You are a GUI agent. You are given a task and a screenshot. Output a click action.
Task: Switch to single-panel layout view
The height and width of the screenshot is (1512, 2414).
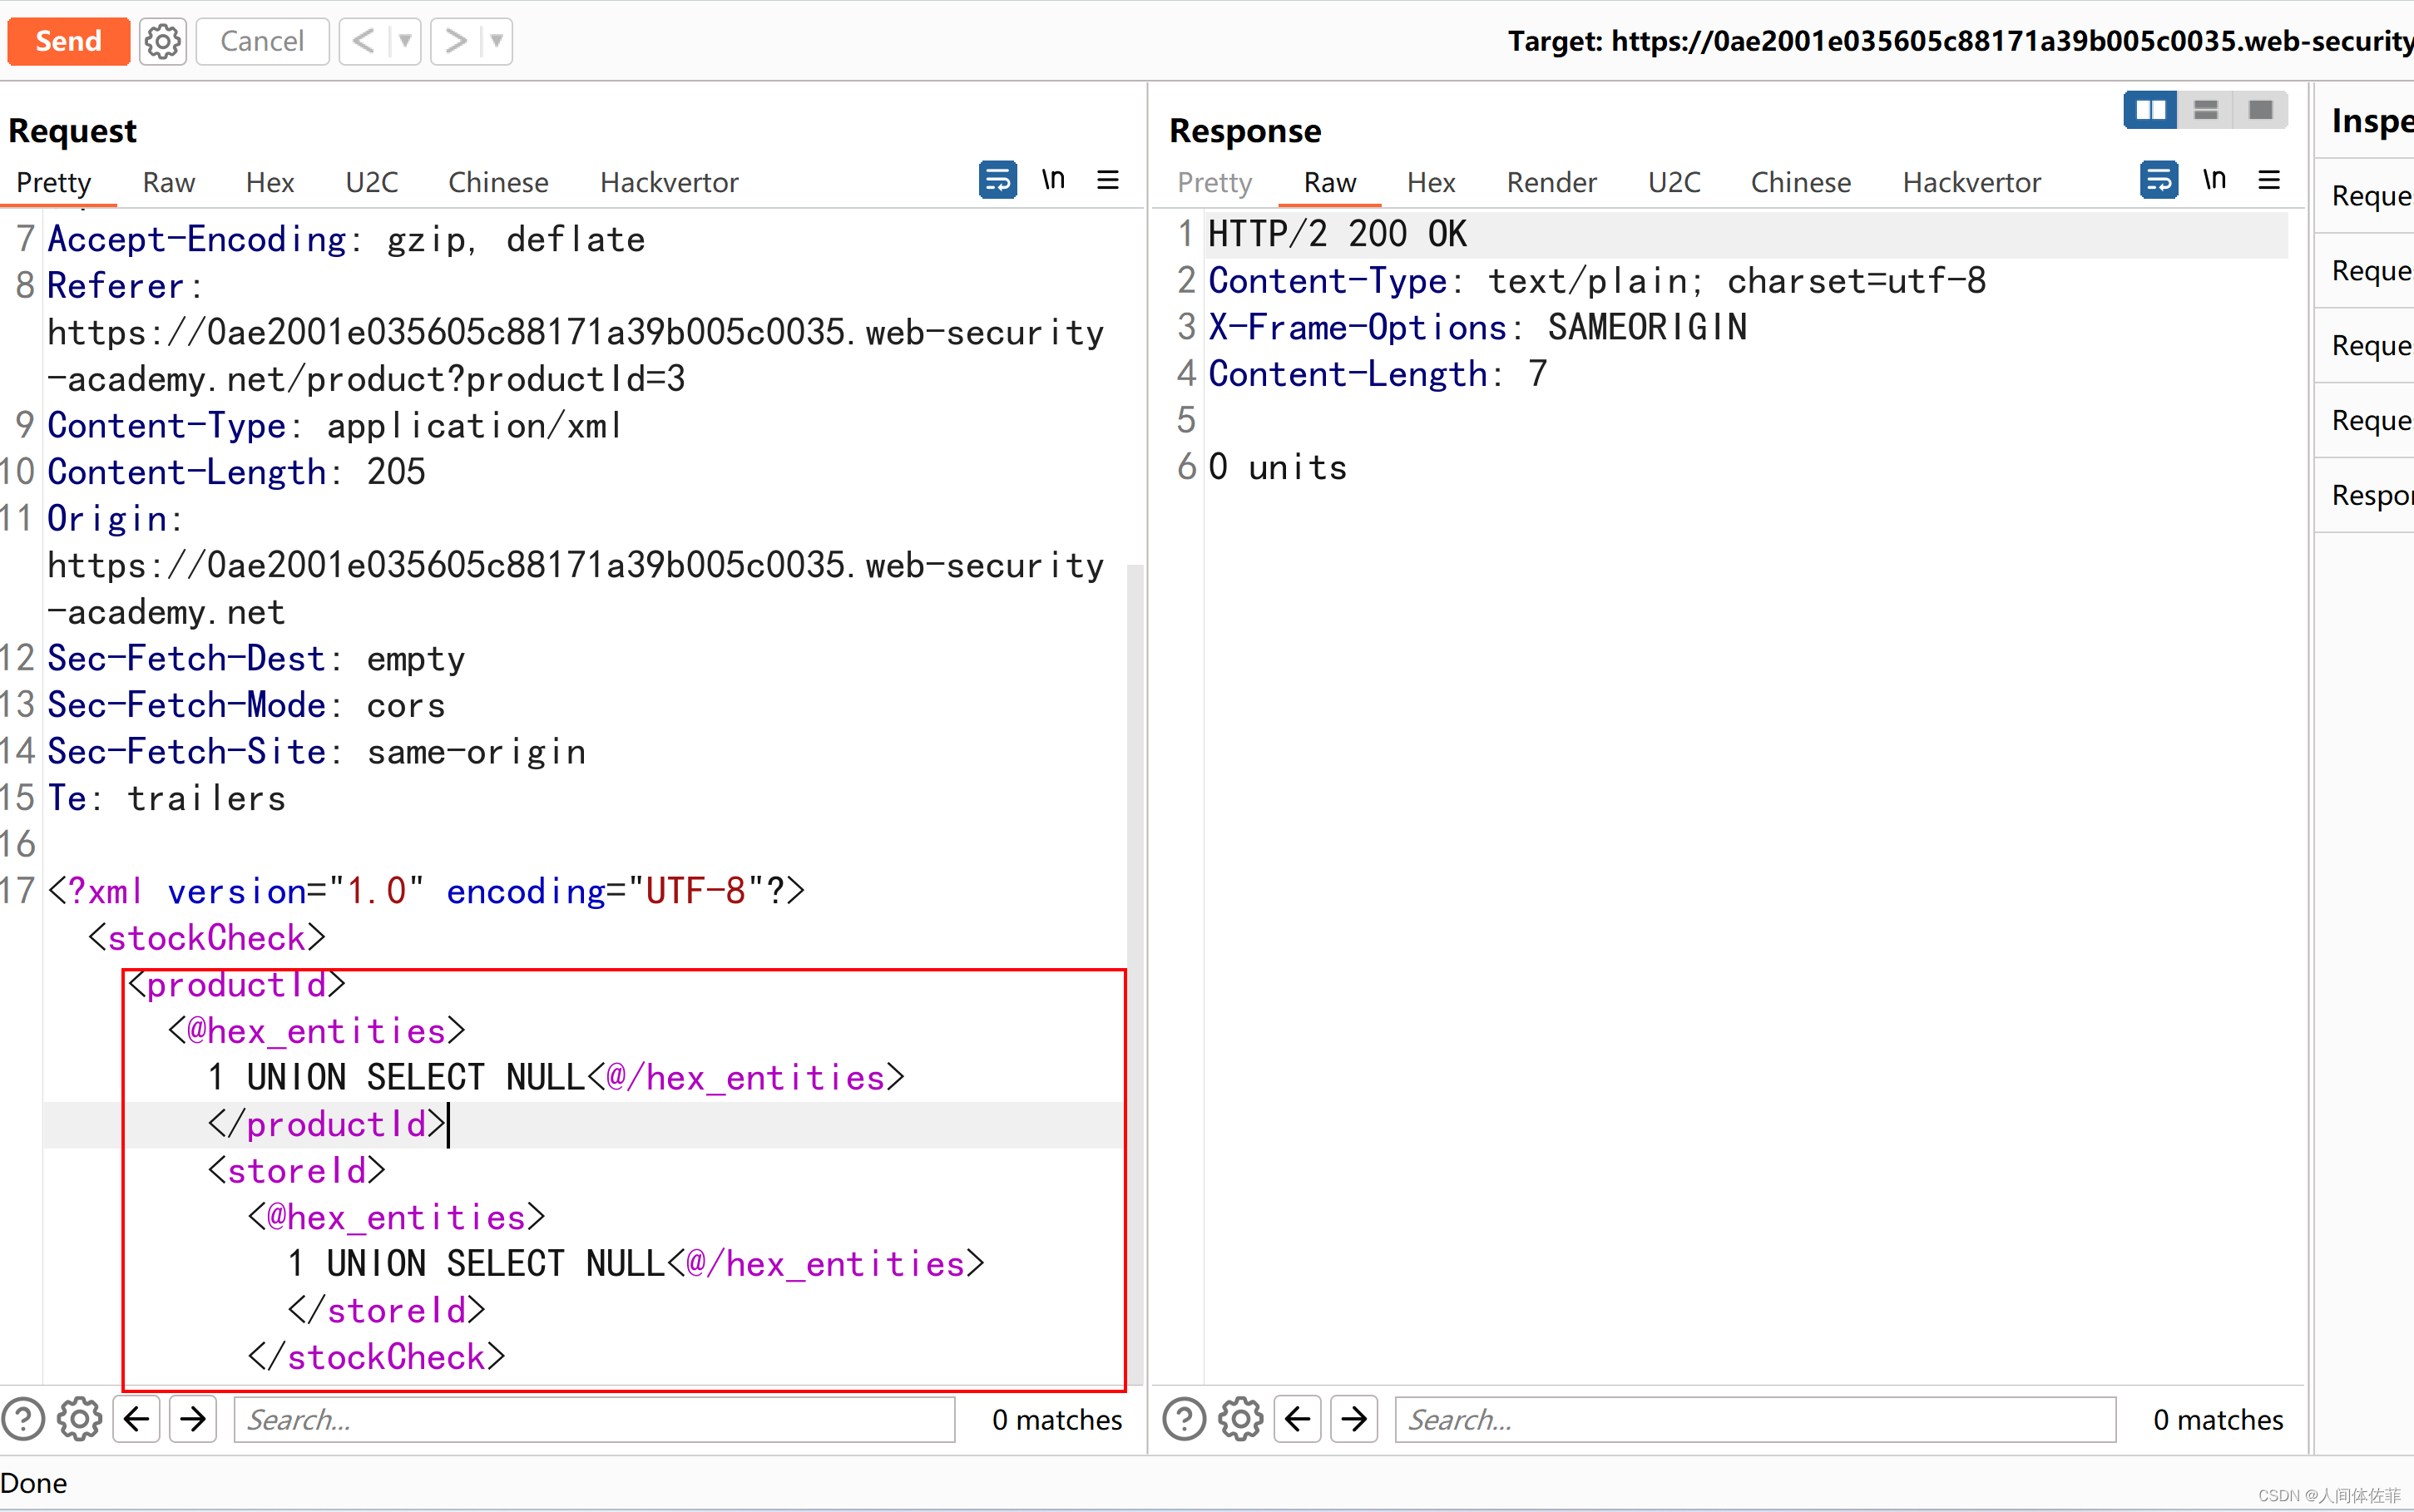coord(2261,110)
